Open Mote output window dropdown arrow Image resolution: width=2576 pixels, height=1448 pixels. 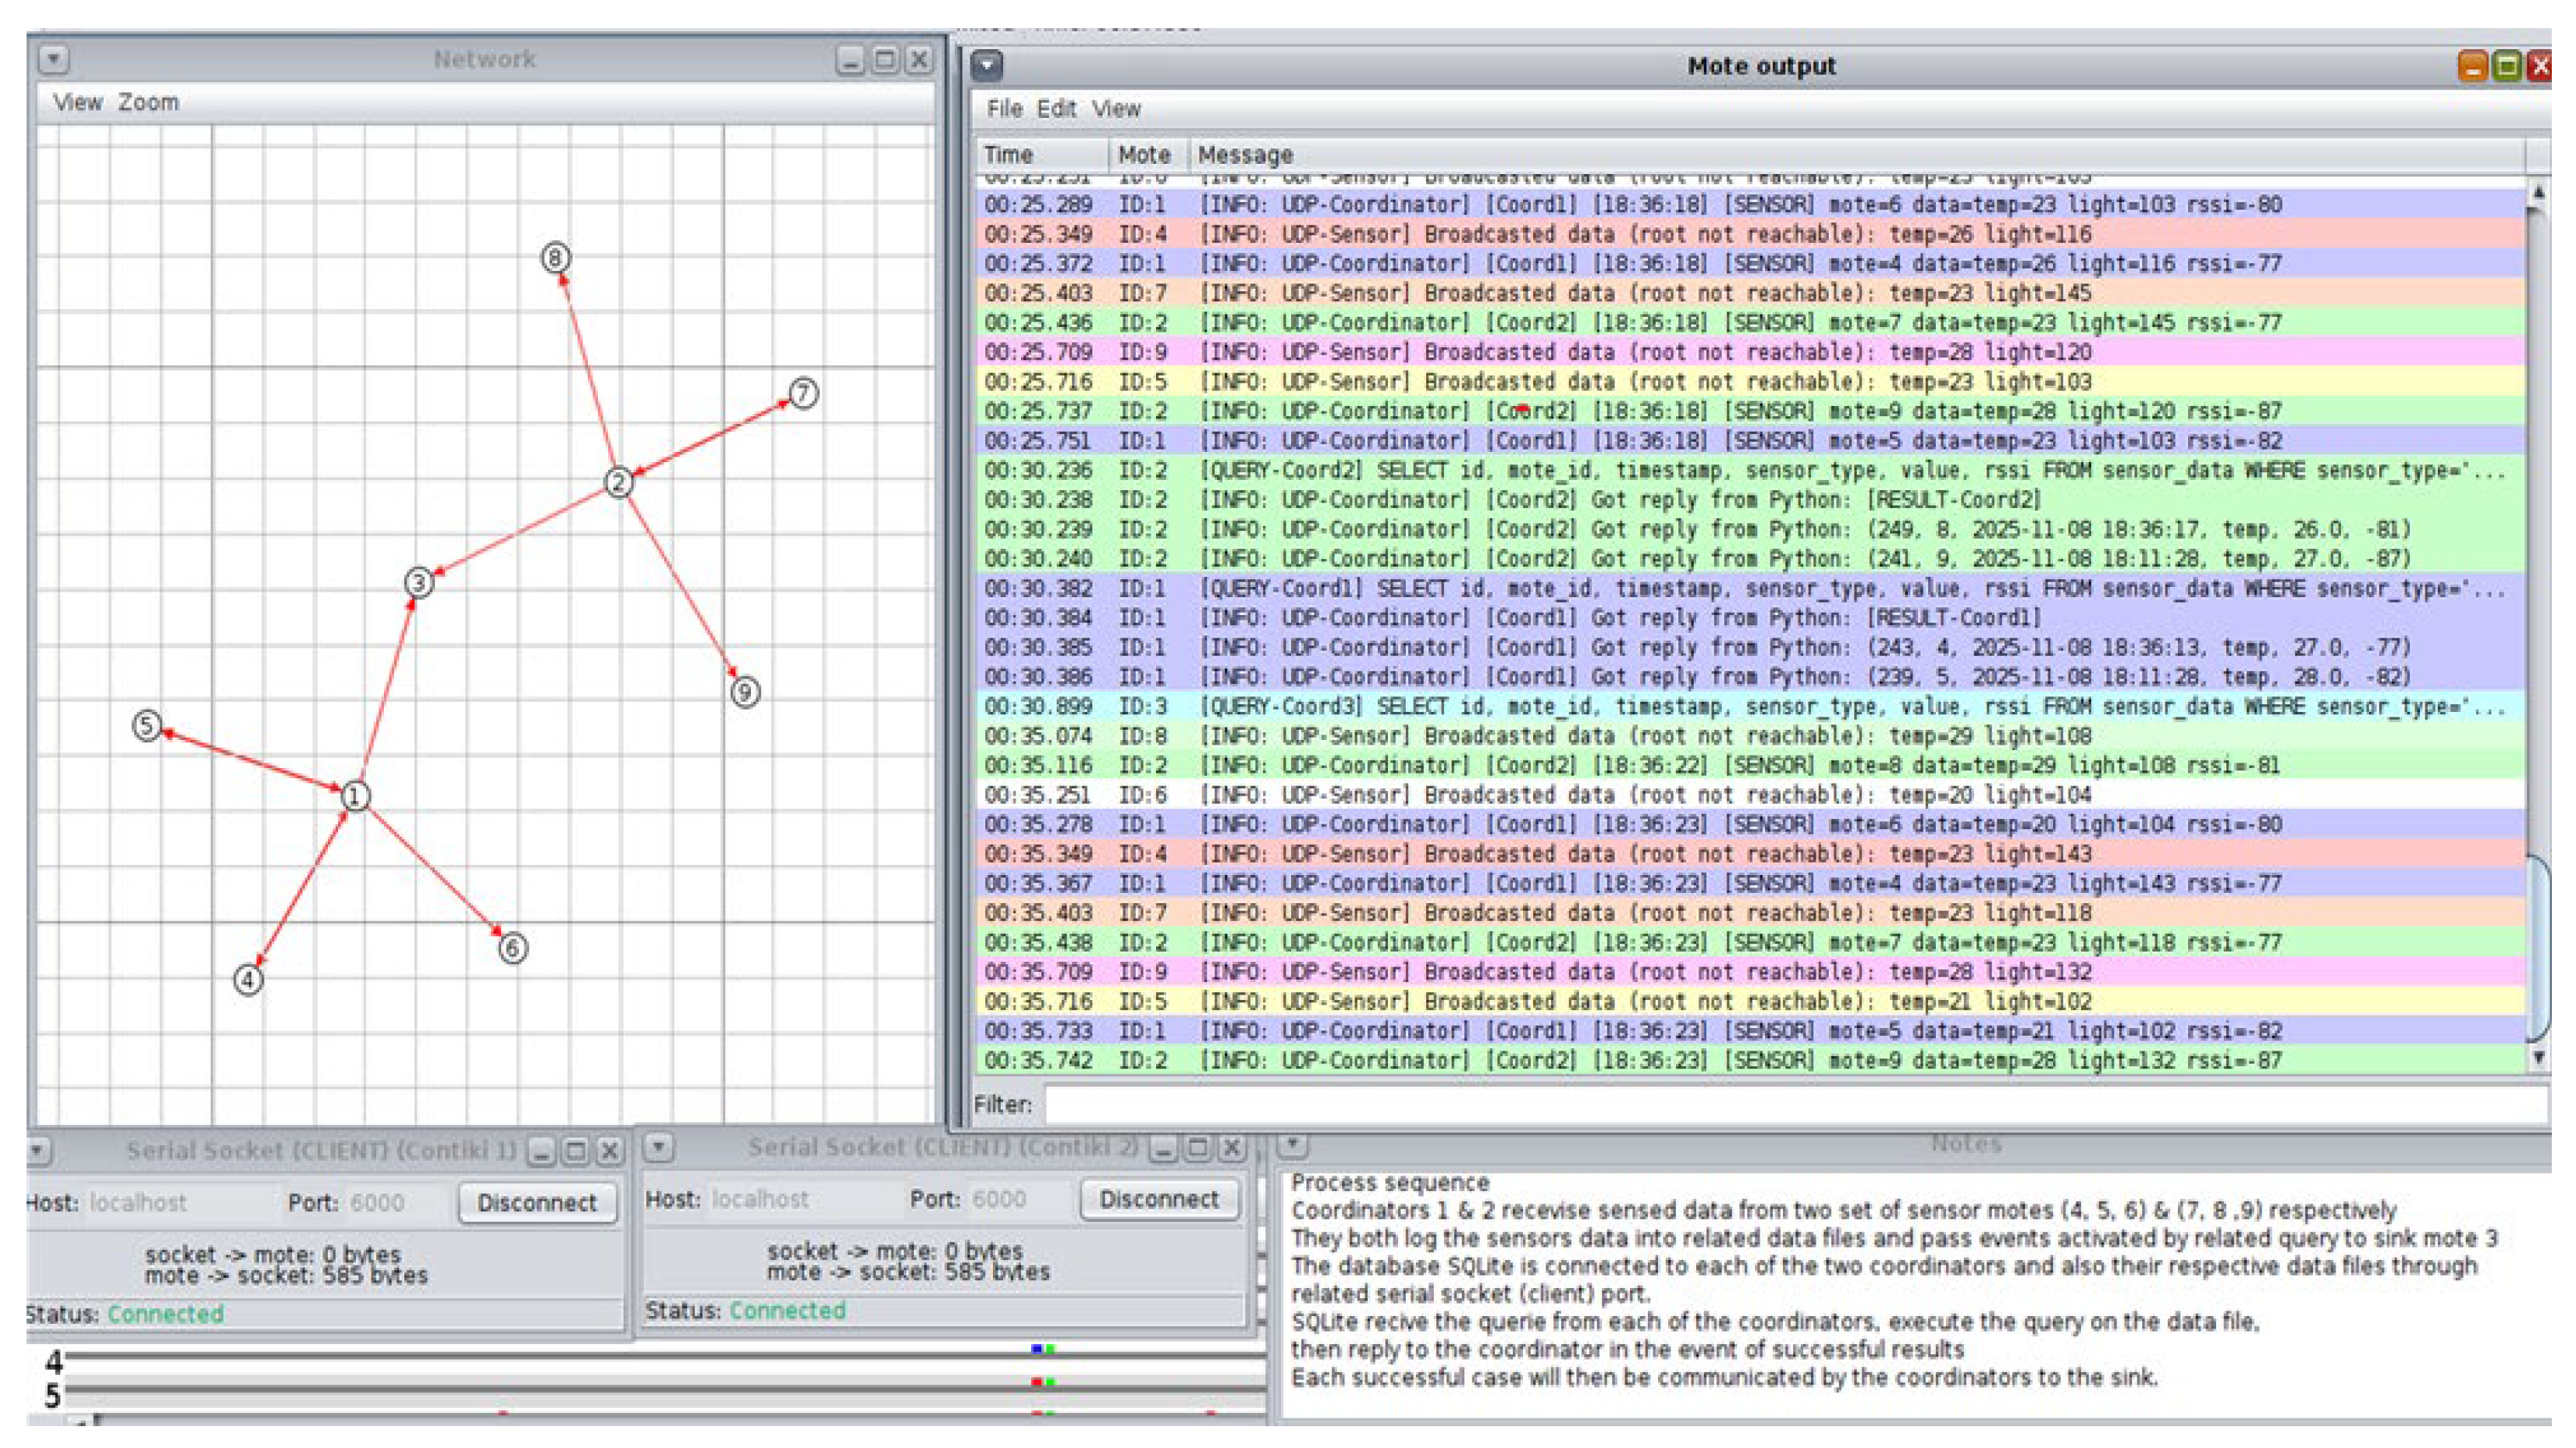pos(987,66)
